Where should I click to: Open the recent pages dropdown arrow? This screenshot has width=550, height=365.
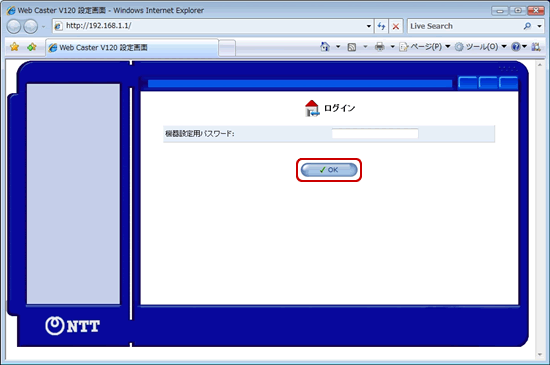43,26
